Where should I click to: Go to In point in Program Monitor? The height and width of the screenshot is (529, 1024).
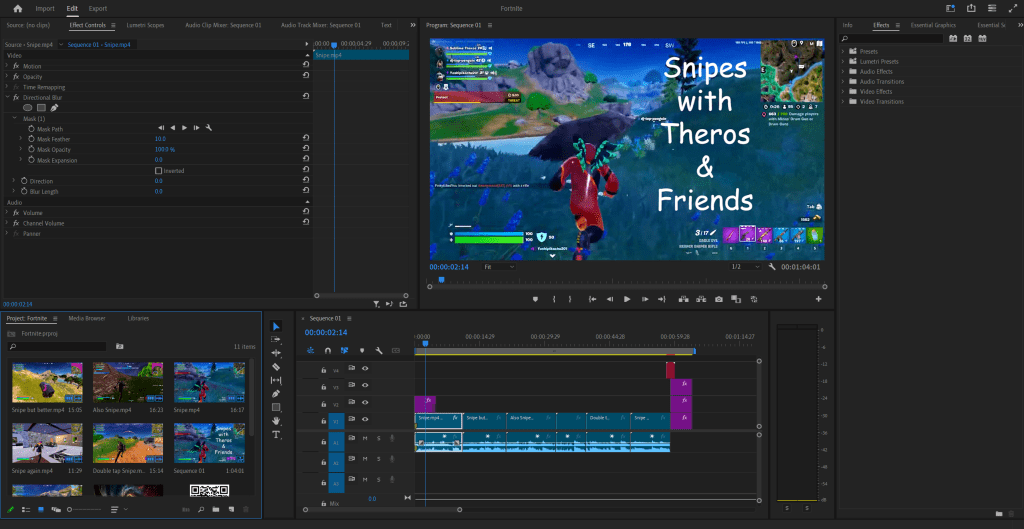coord(592,299)
